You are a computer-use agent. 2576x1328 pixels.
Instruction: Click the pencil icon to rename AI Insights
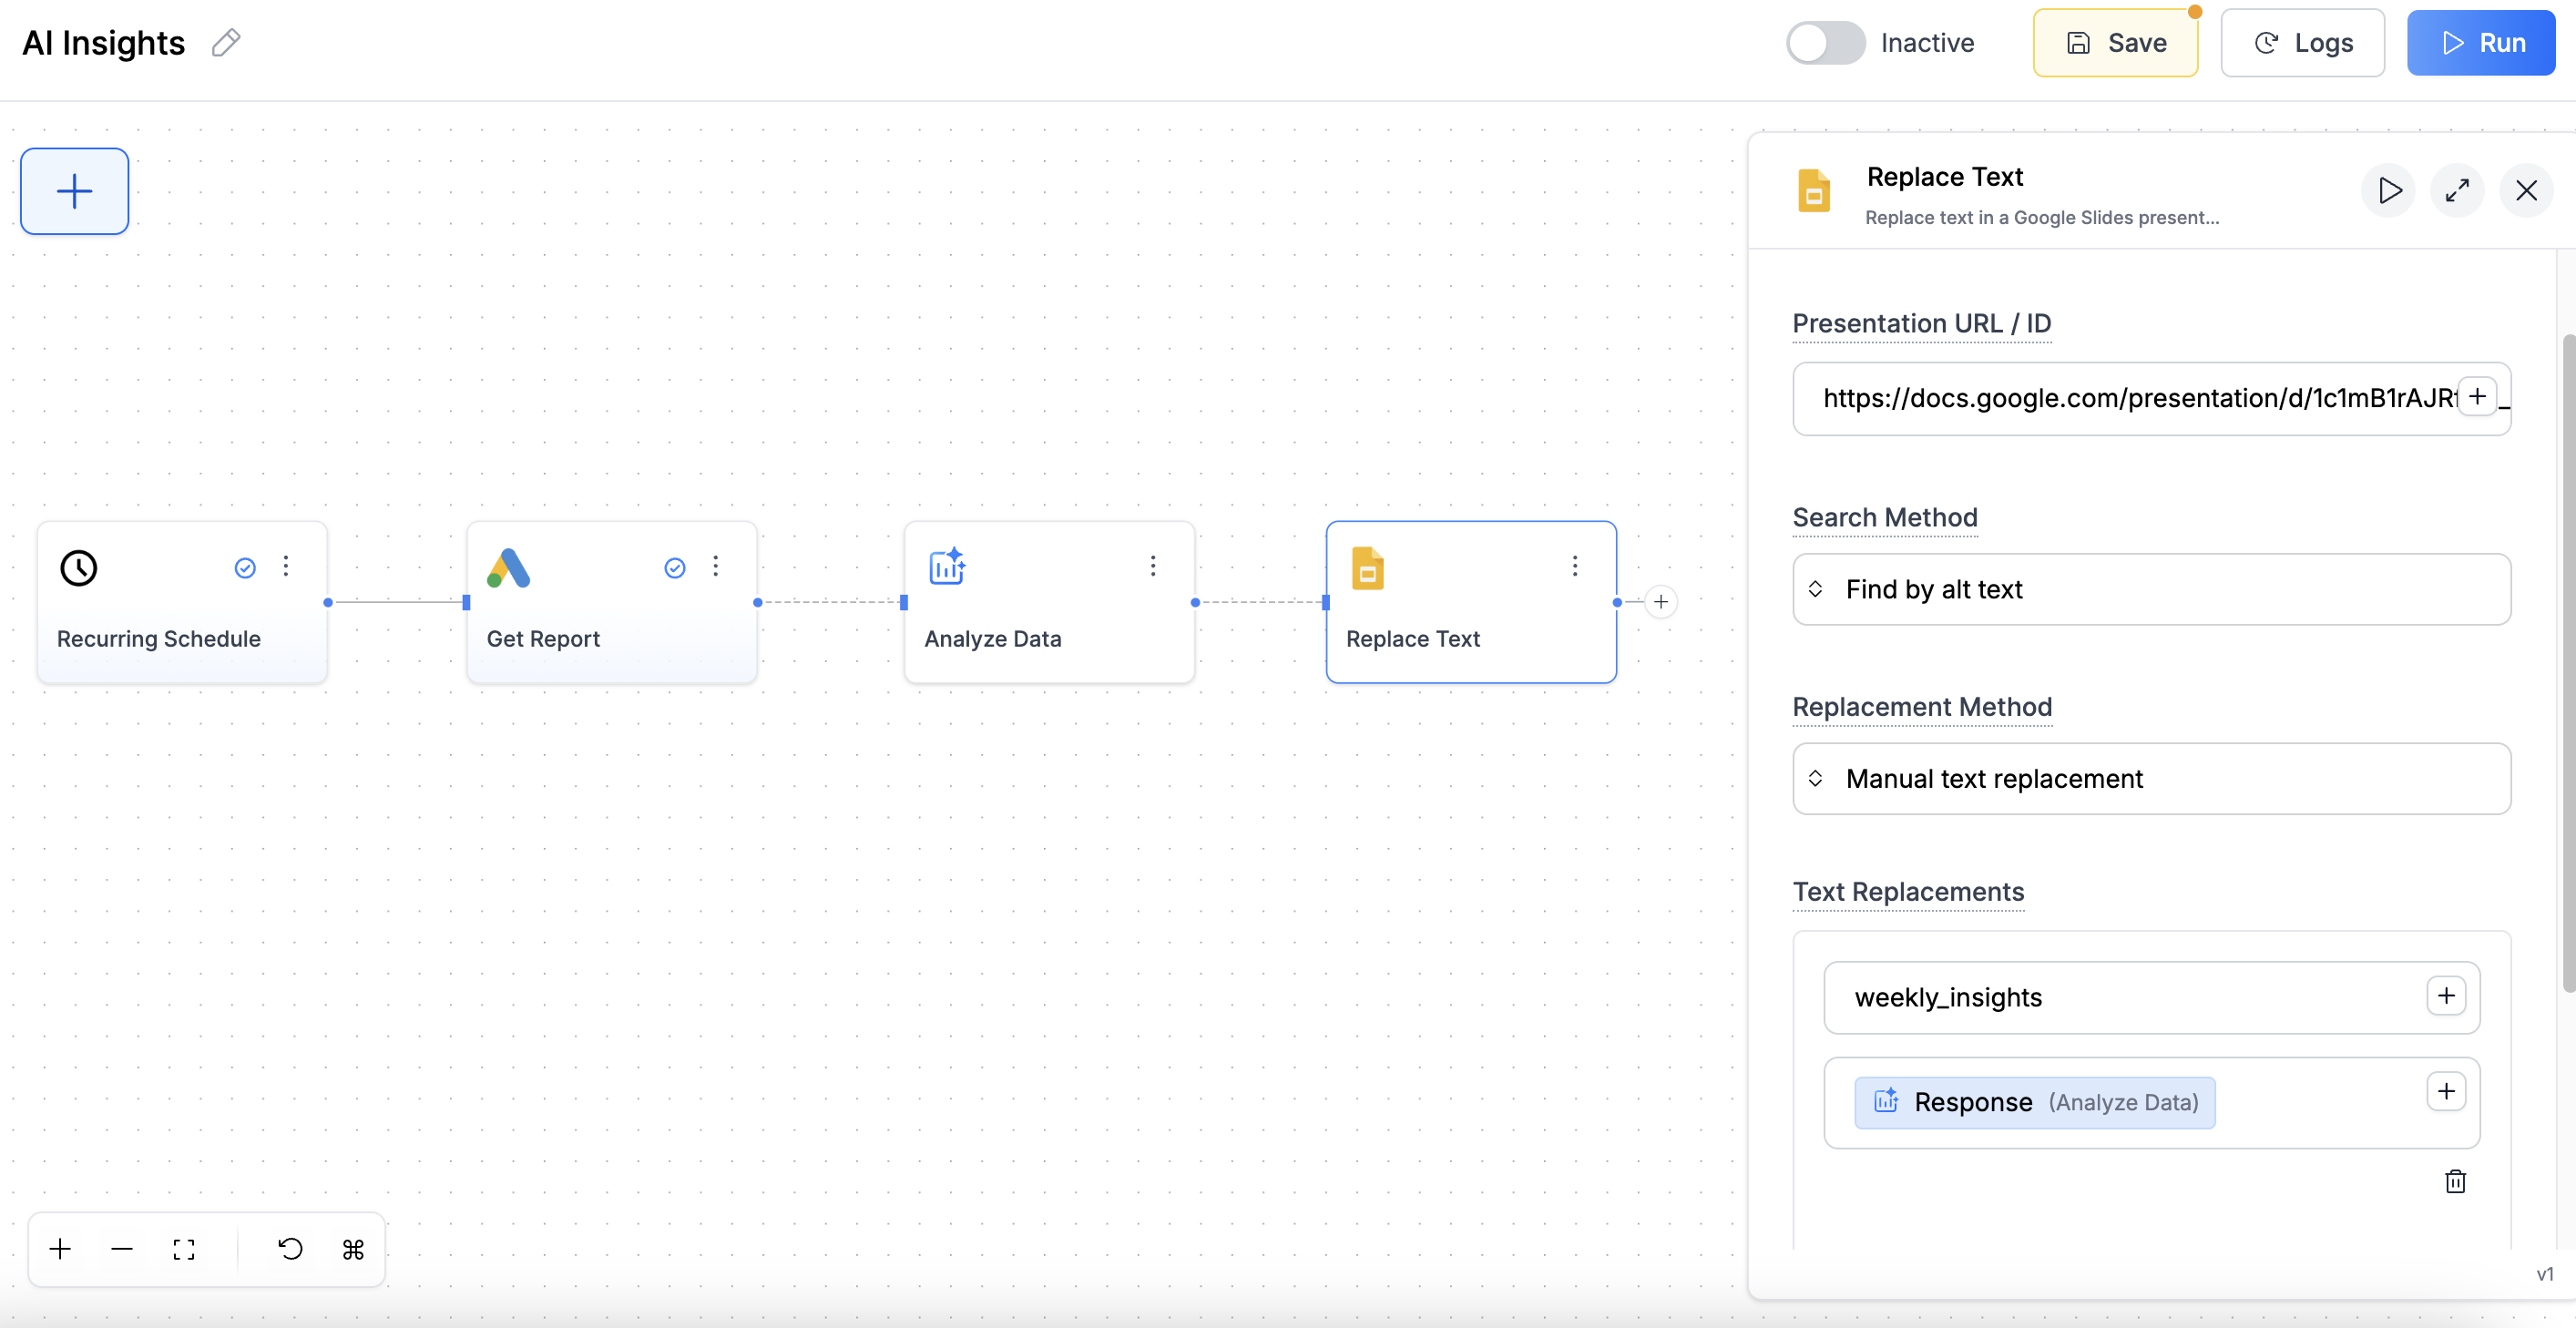point(226,43)
